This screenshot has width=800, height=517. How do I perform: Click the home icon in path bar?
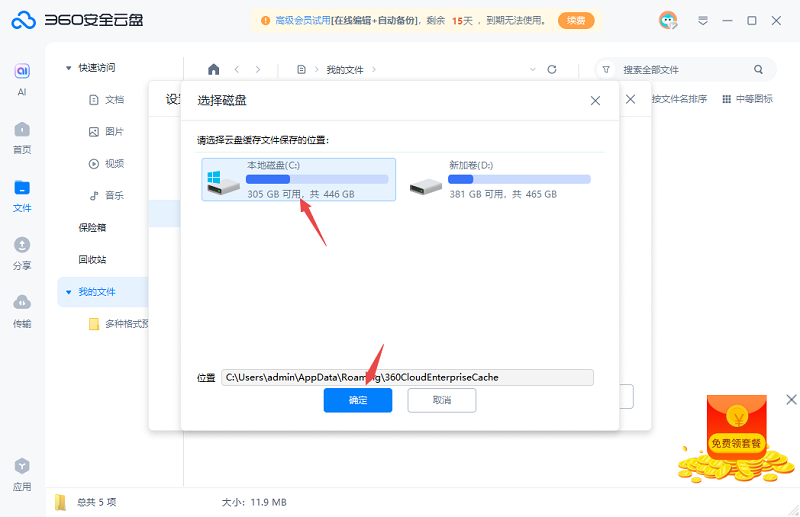pos(214,69)
